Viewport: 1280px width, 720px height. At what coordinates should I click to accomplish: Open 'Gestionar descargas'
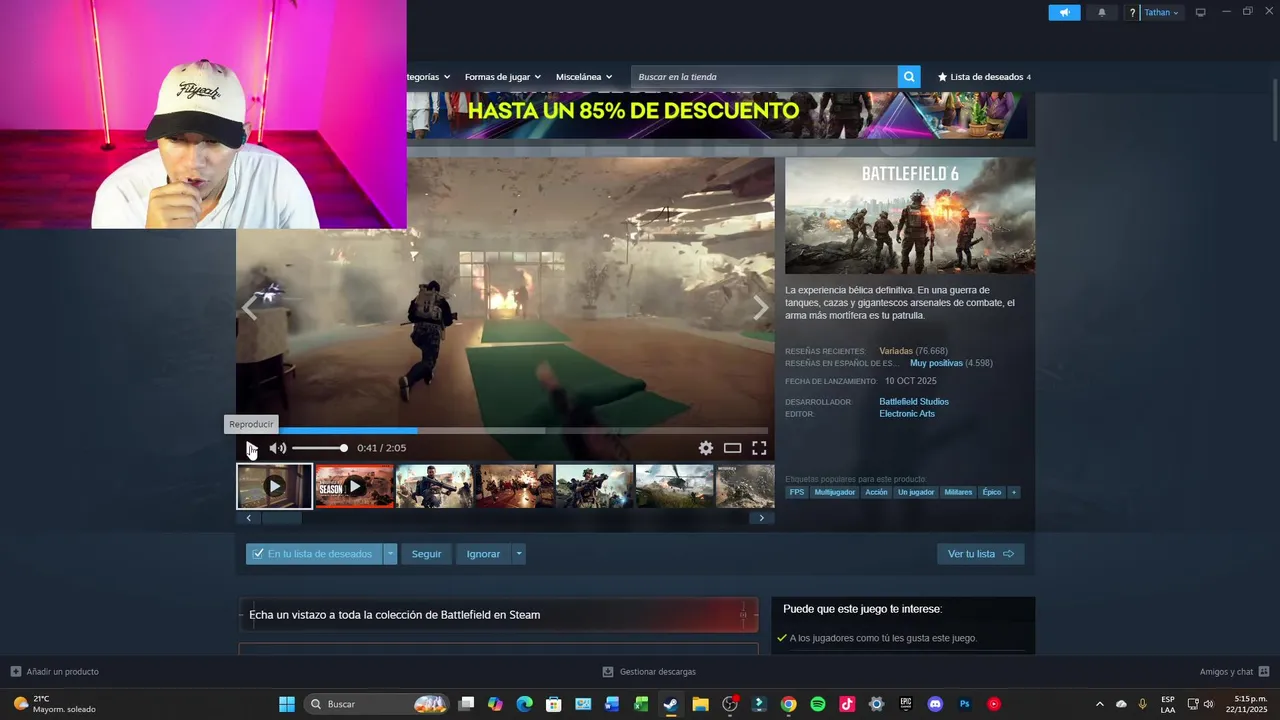649,672
